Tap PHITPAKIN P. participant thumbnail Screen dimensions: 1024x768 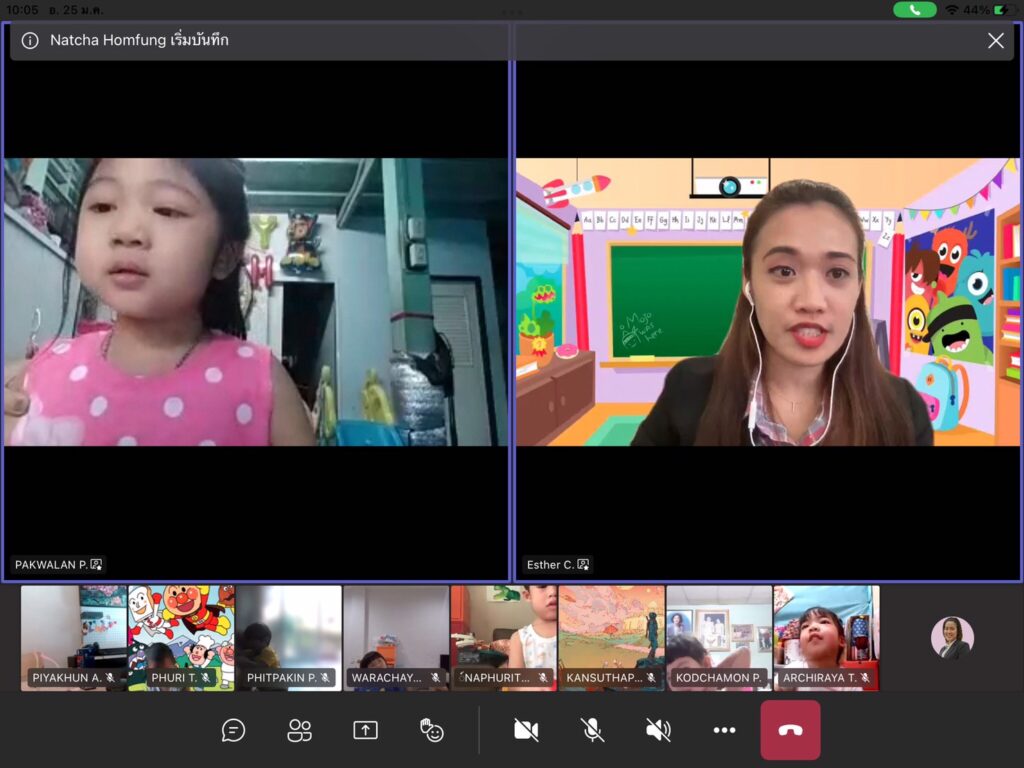click(289, 638)
